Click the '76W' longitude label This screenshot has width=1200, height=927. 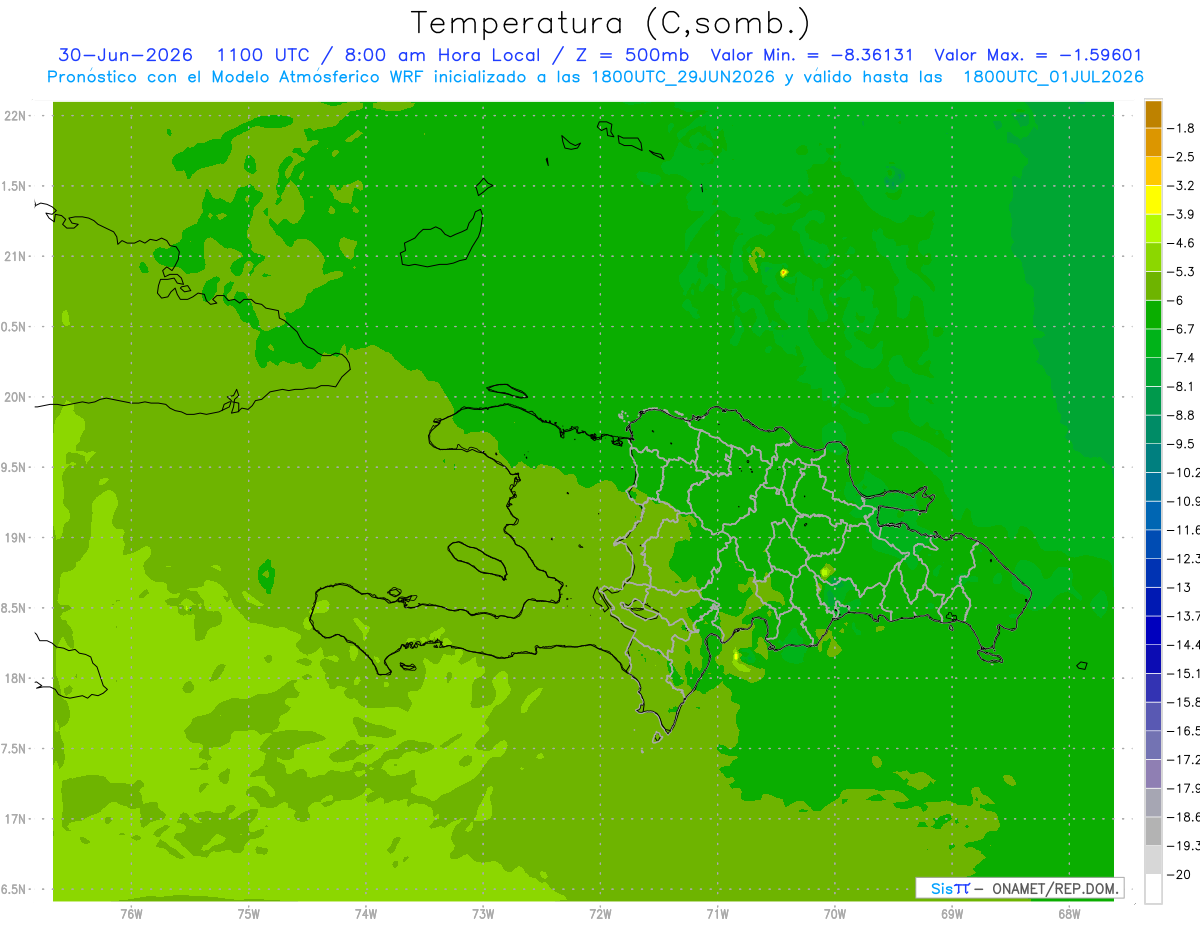131,913
